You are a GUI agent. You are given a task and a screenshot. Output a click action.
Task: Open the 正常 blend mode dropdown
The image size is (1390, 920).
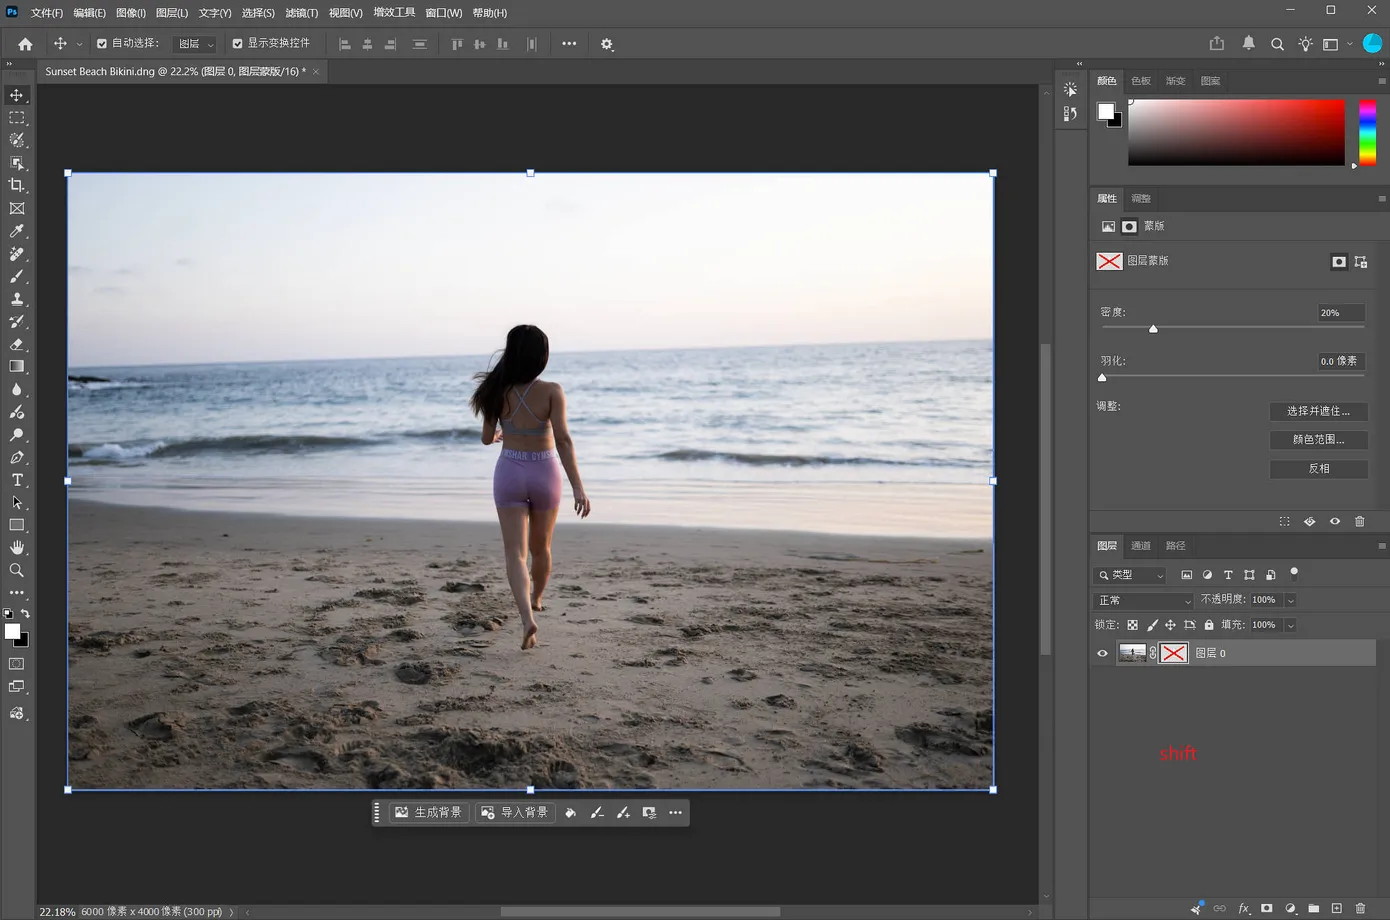pyautogui.click(x=1144, y=600)
